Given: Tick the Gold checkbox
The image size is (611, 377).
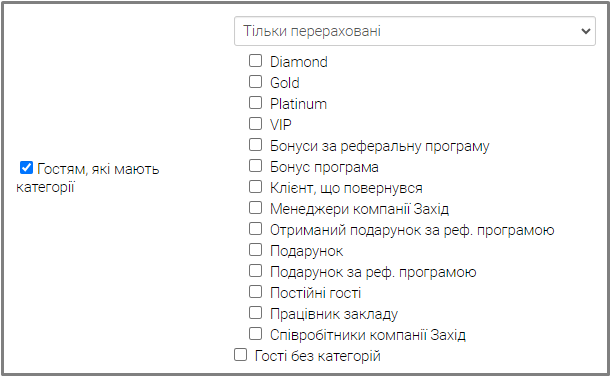Looking at the screenshot, I should (255, 82).
